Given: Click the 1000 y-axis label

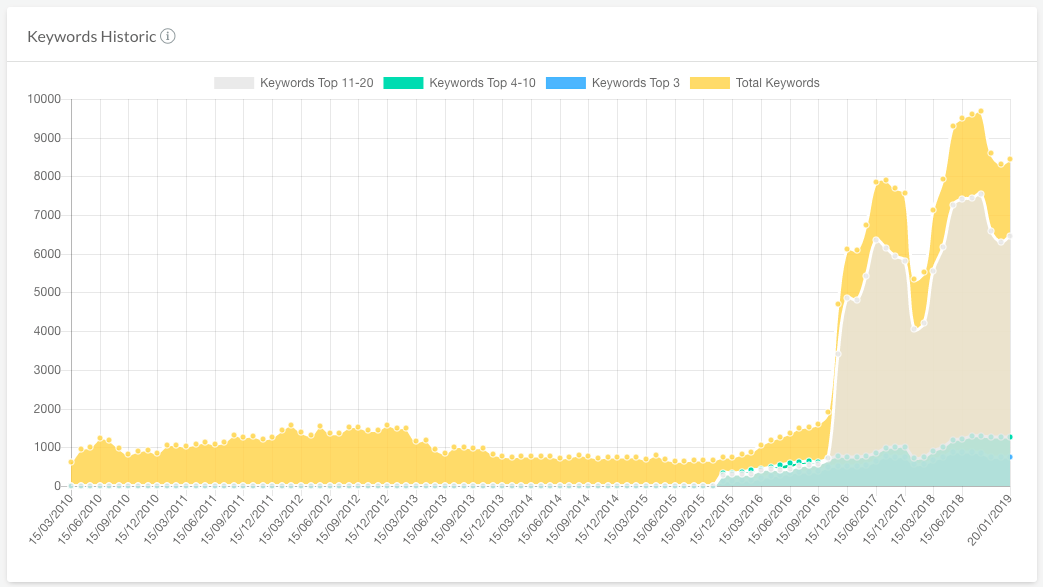Looking at the screenshot, I should [47, 447].
